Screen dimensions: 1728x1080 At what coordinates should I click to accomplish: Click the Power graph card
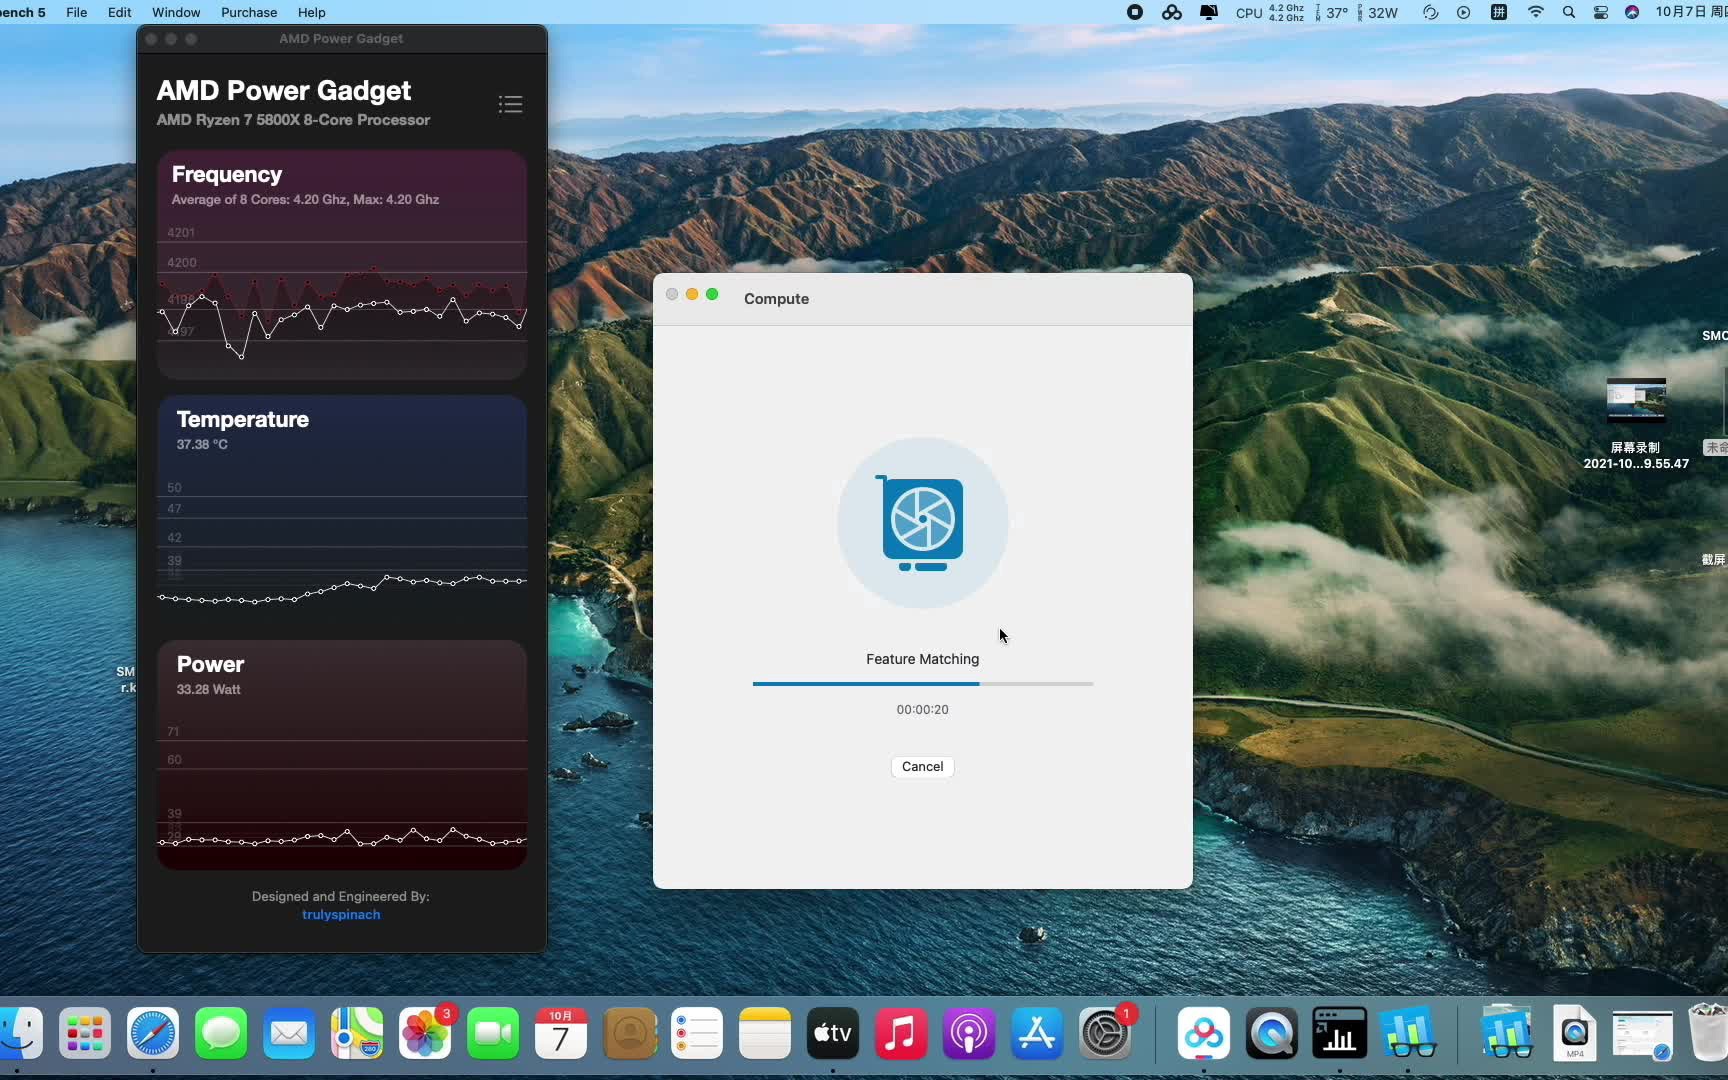[342, 755]
